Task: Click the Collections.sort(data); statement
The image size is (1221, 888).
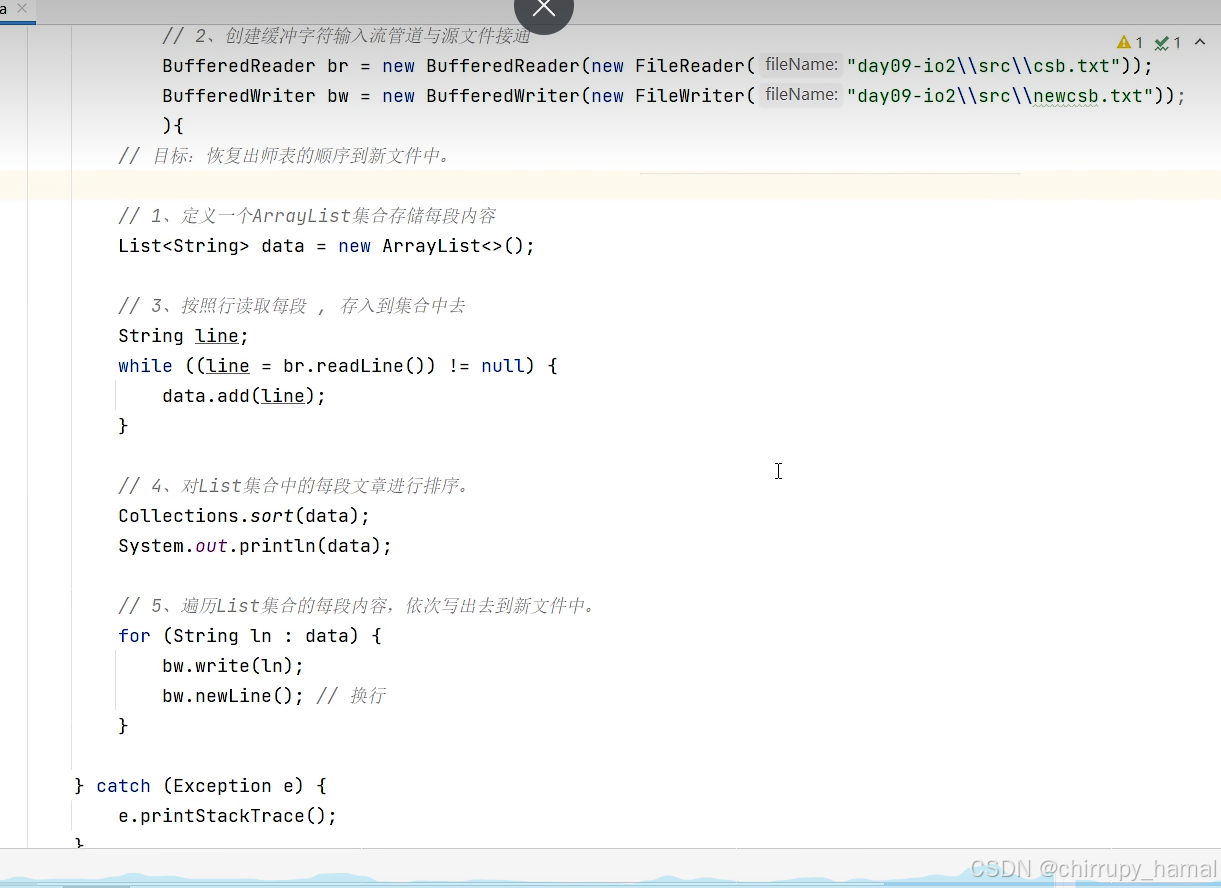Action: pos(244,516)
